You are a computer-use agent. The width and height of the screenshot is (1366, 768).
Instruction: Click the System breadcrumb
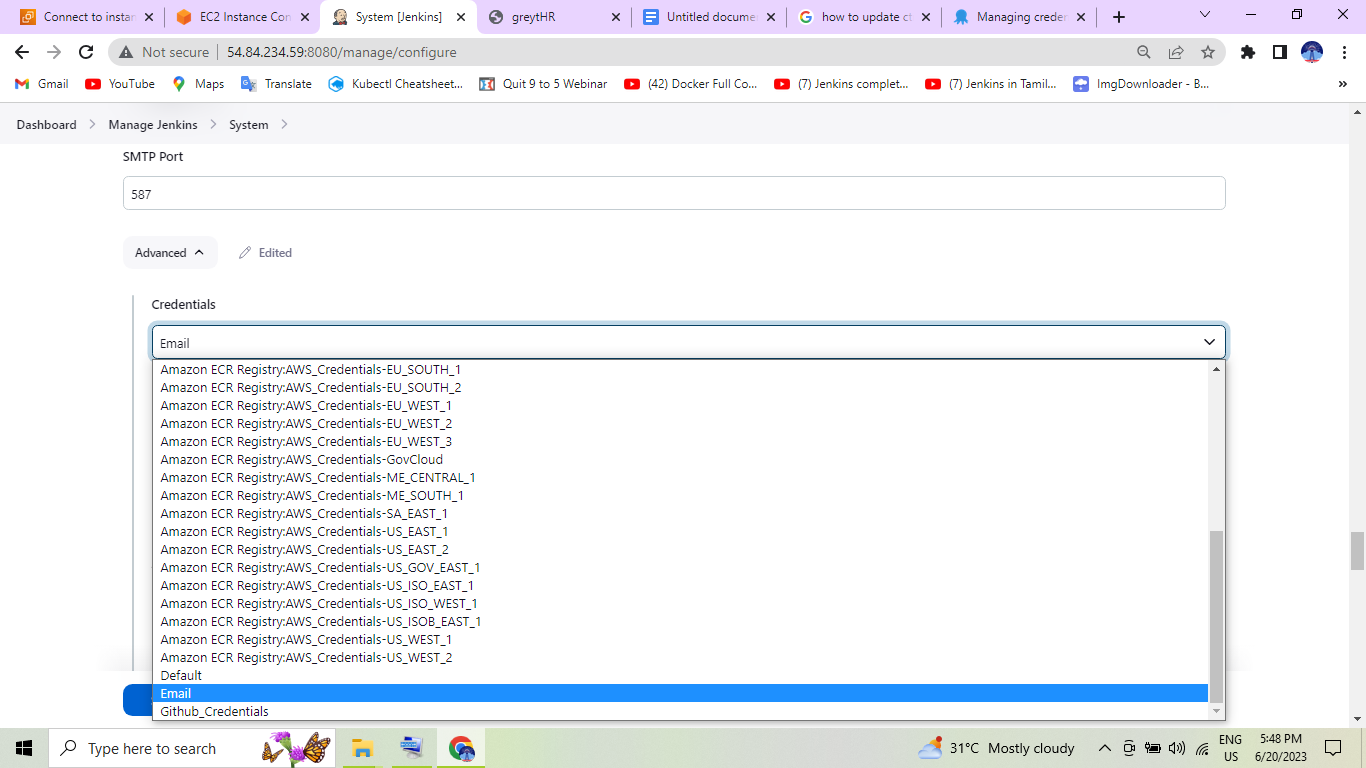[248, 125]
